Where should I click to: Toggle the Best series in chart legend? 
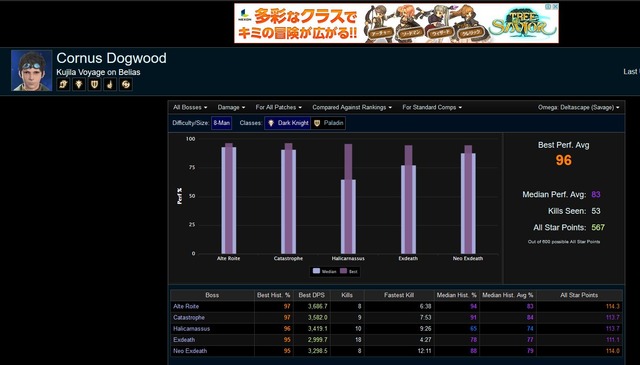coord(349,271)
